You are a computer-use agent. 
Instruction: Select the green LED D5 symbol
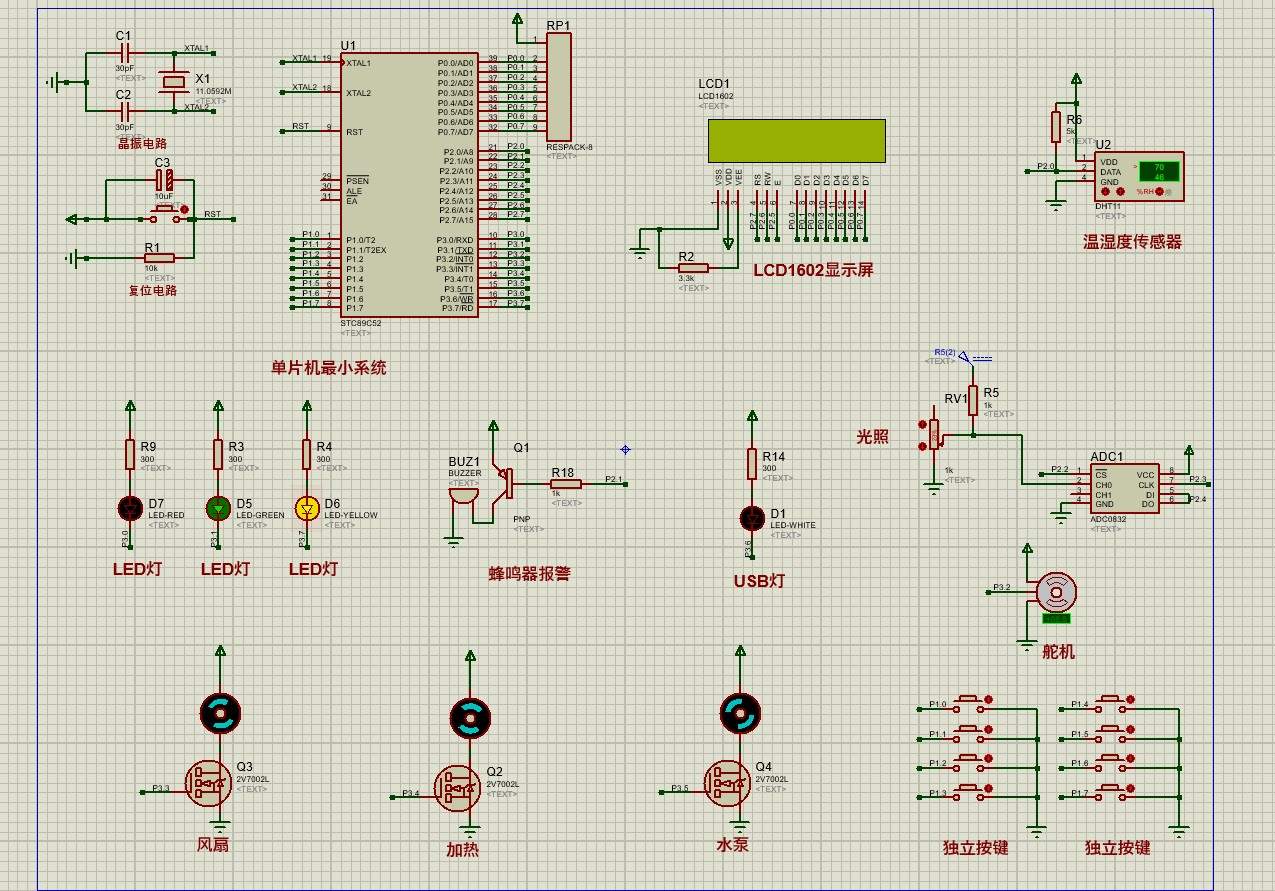click(218, 509)
